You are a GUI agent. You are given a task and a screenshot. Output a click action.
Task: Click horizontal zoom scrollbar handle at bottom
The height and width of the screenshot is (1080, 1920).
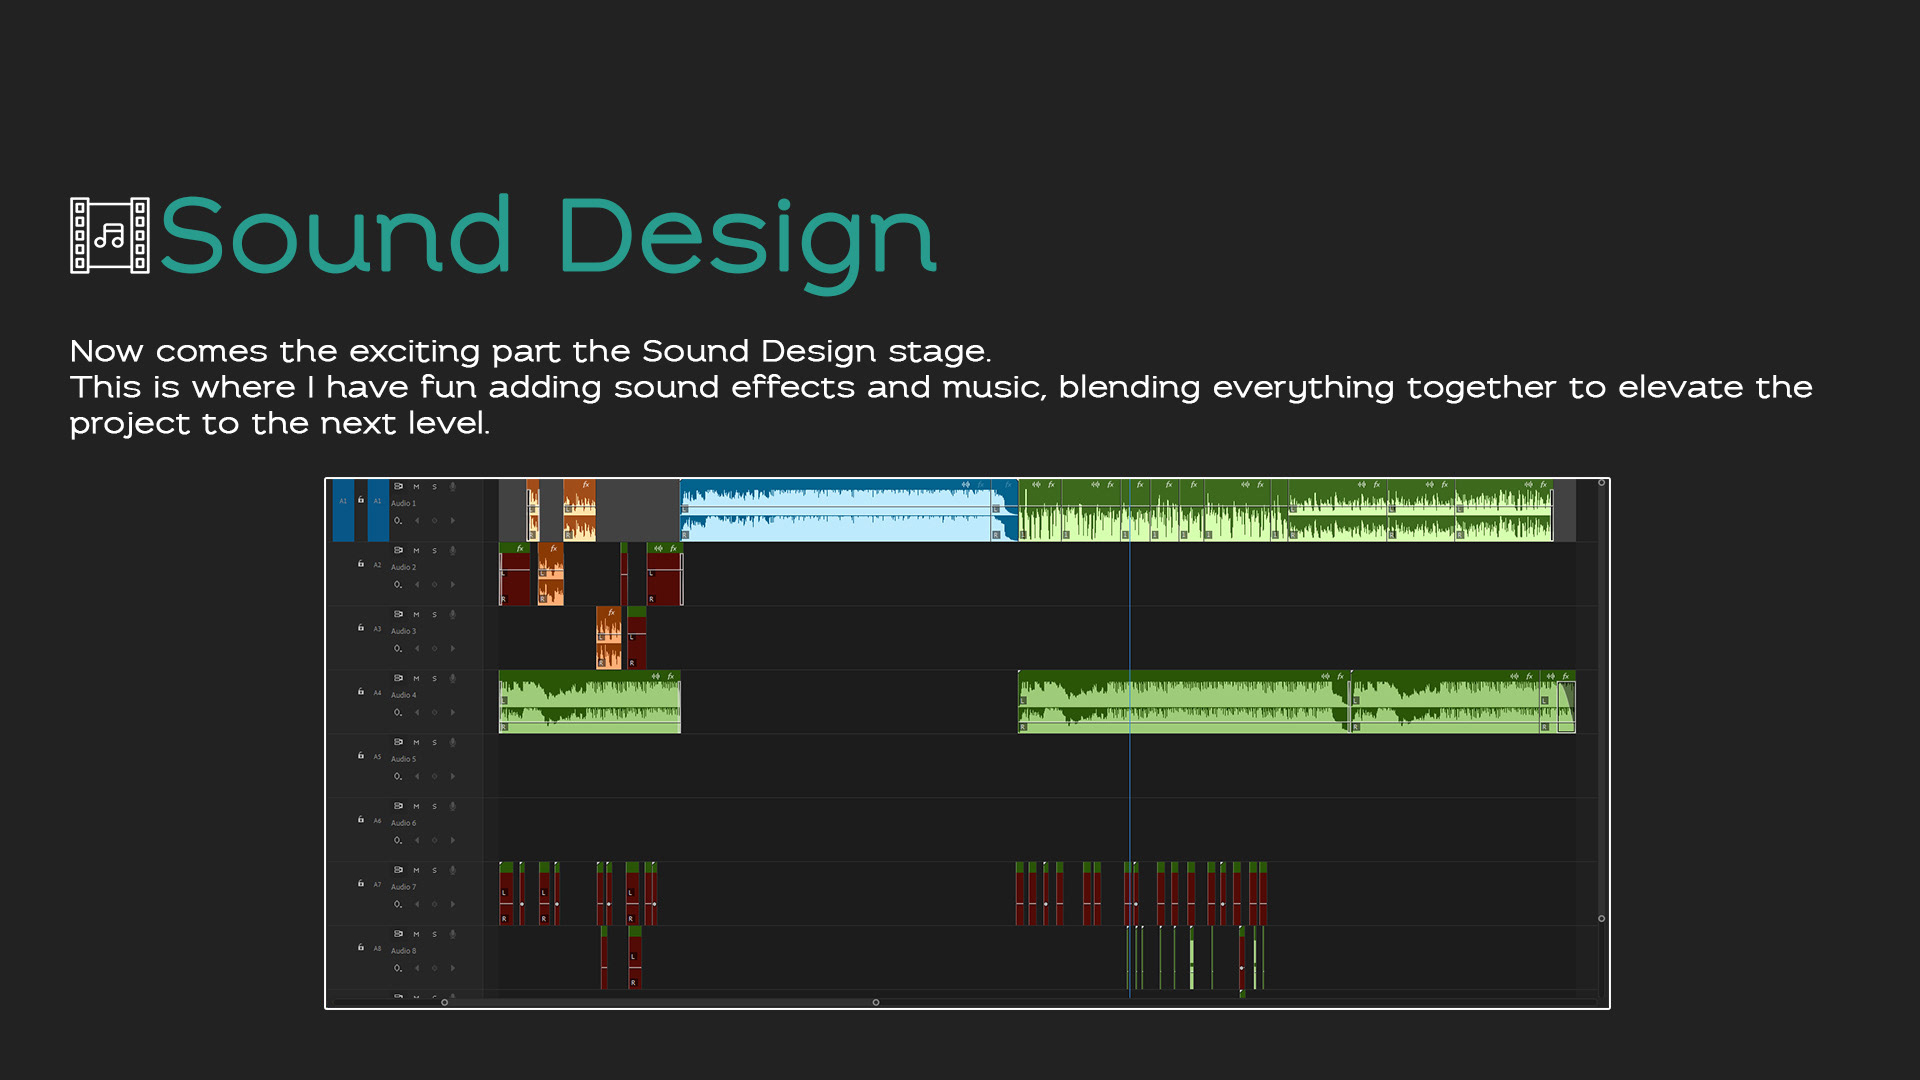pos(876,1002)
